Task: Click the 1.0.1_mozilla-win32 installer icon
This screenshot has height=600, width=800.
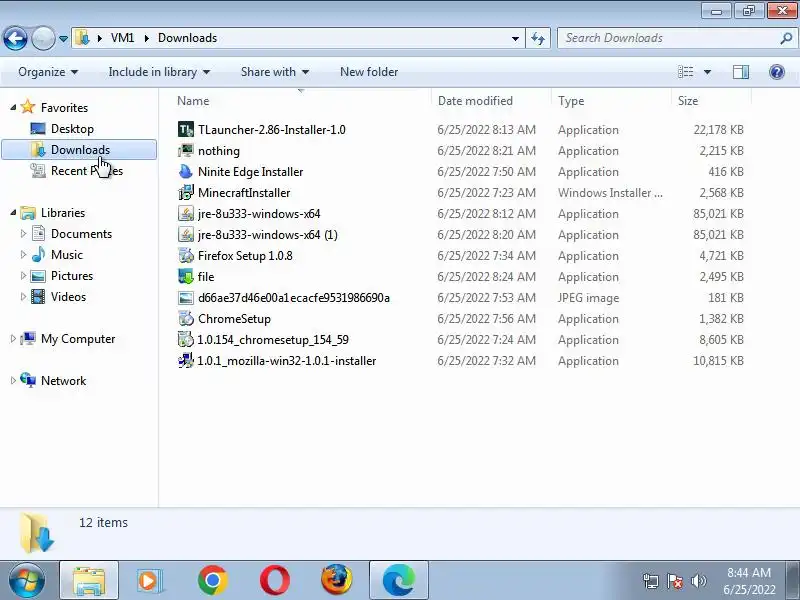Action: coord(186,361)
